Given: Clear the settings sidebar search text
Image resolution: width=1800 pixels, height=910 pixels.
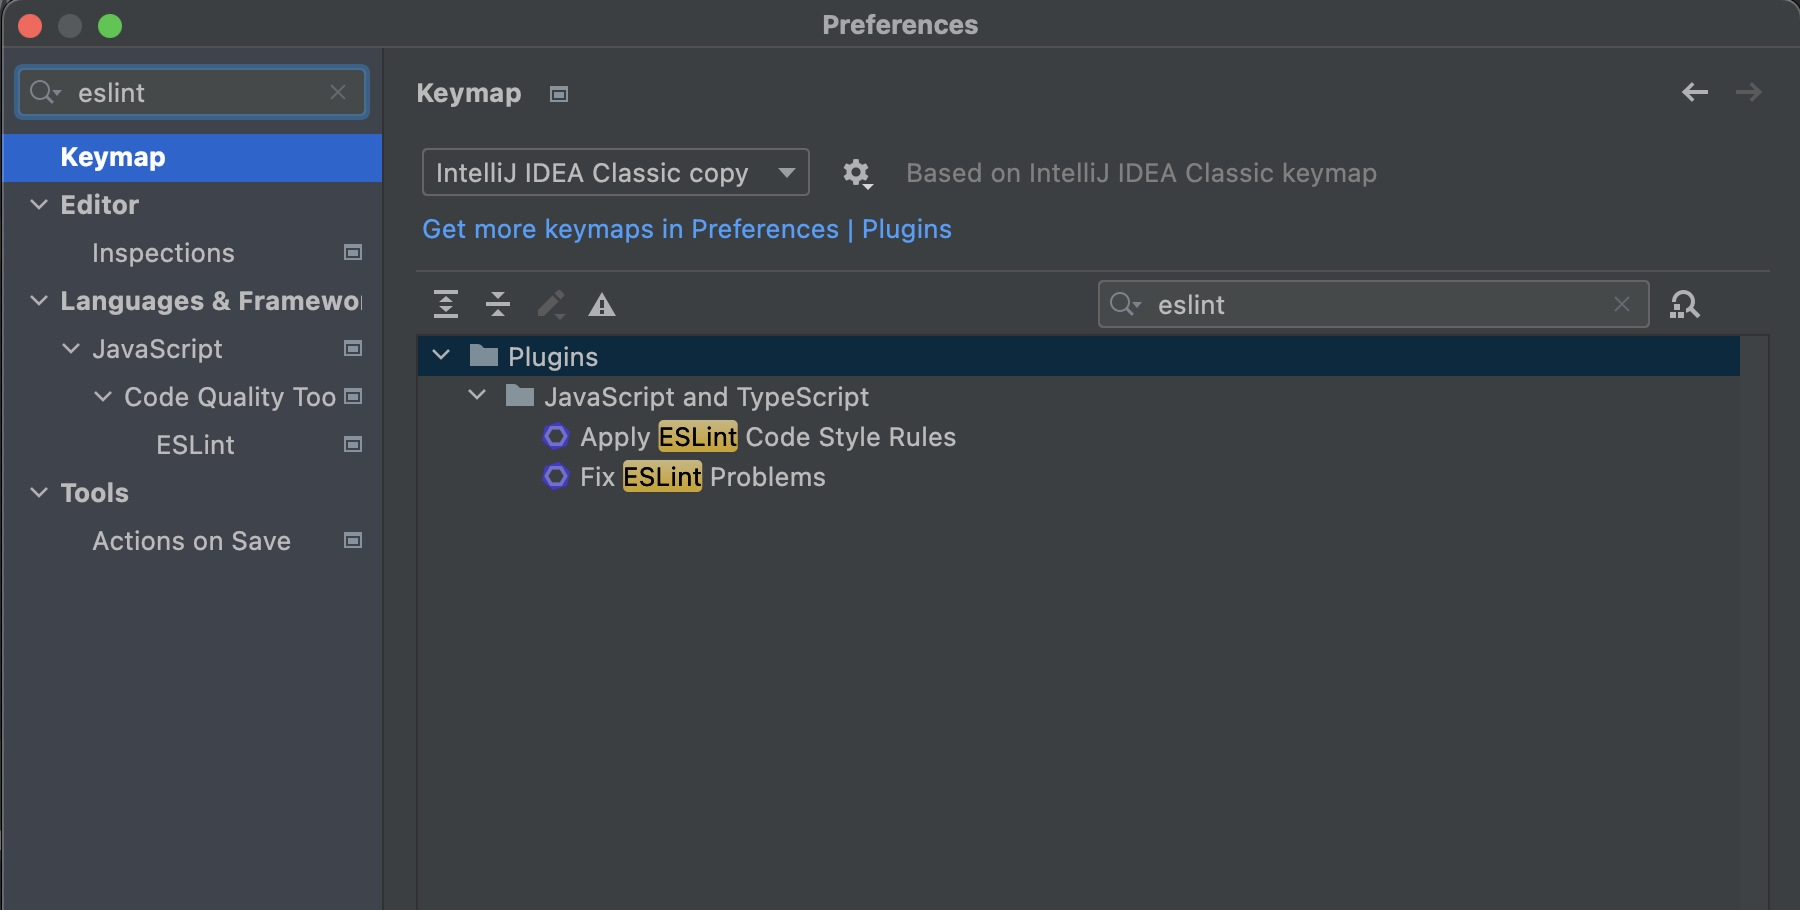Looking at the screenshot, I should coord(338,93).
